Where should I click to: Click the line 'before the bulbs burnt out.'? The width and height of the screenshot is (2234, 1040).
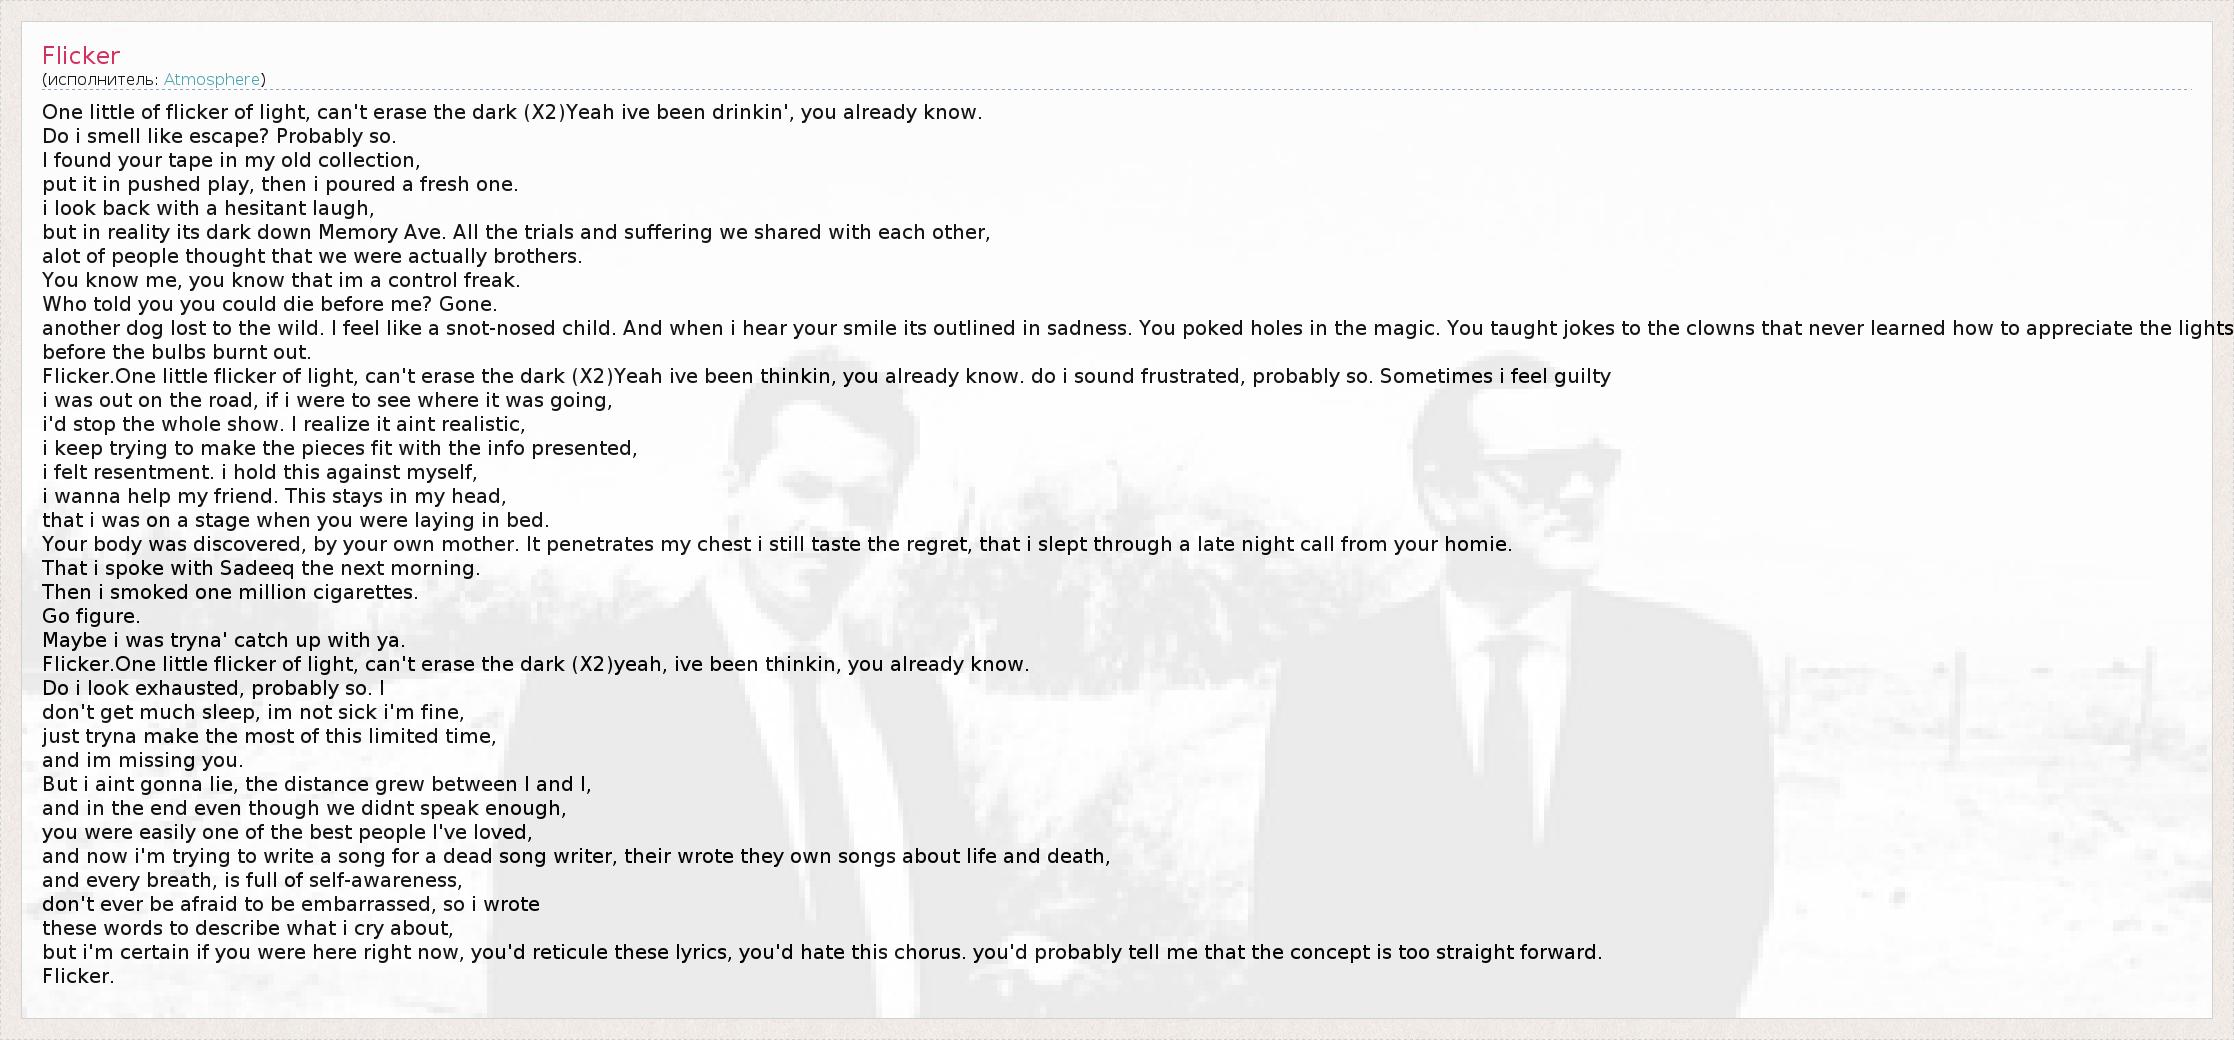click(177, 352)
